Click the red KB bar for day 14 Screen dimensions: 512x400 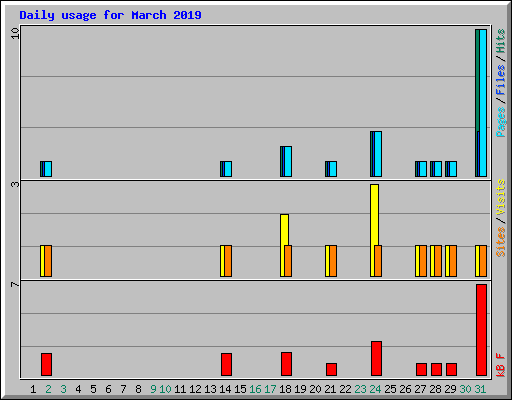(x=226, y=364)
